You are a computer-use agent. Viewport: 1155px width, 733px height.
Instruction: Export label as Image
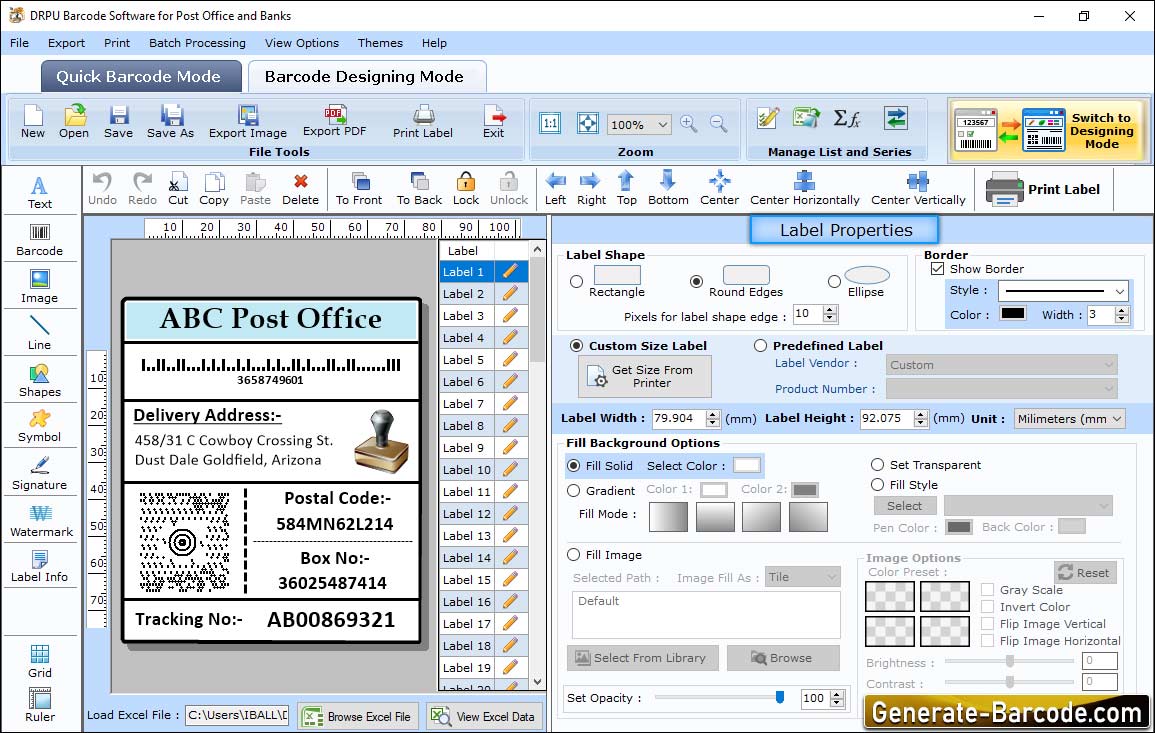pyautogui.click(x=248, y=122)
